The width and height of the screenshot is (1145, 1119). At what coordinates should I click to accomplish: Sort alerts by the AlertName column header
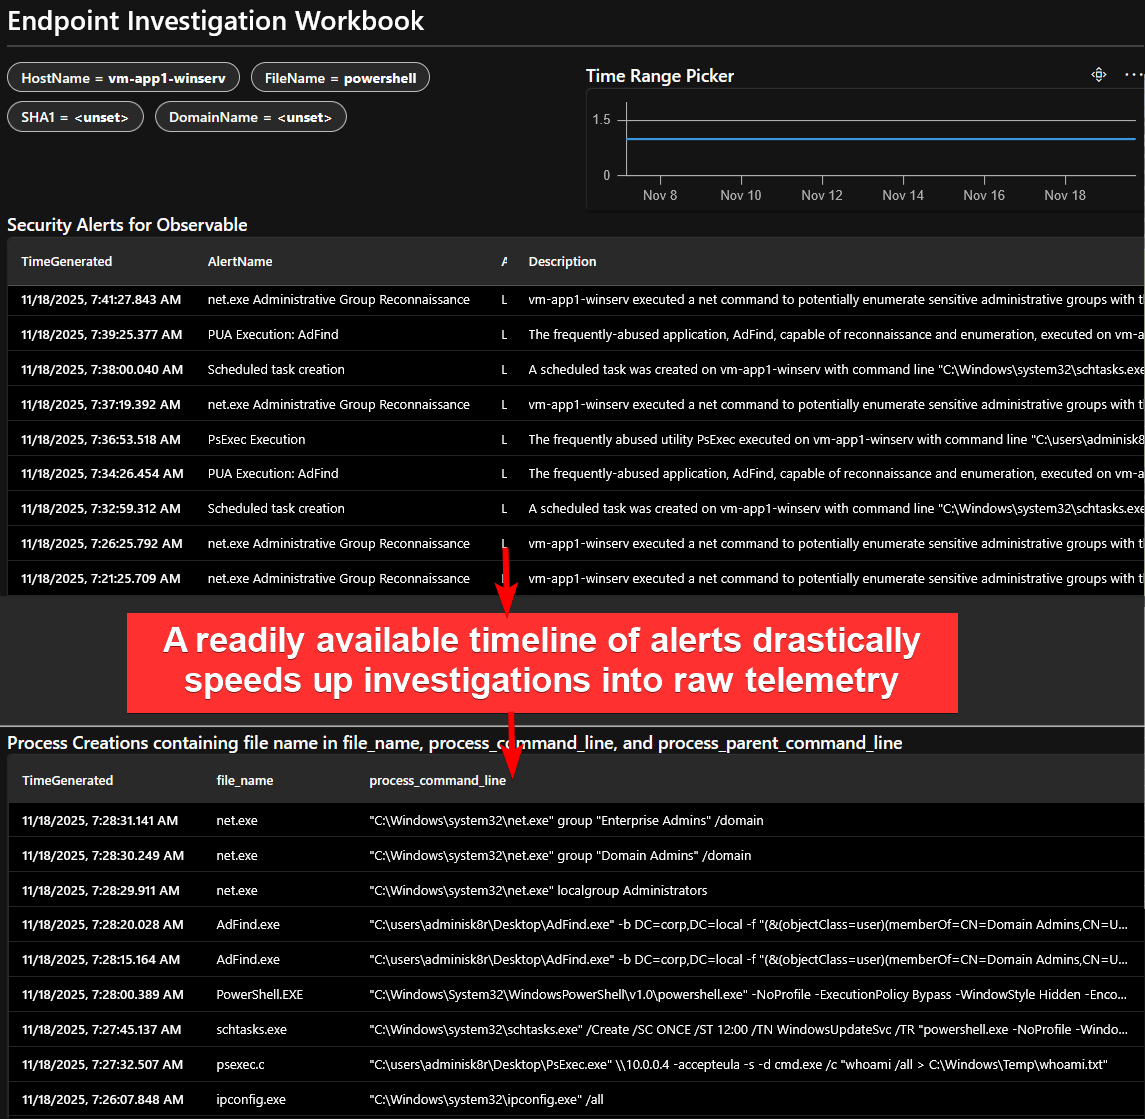click(x=240, y=262)
